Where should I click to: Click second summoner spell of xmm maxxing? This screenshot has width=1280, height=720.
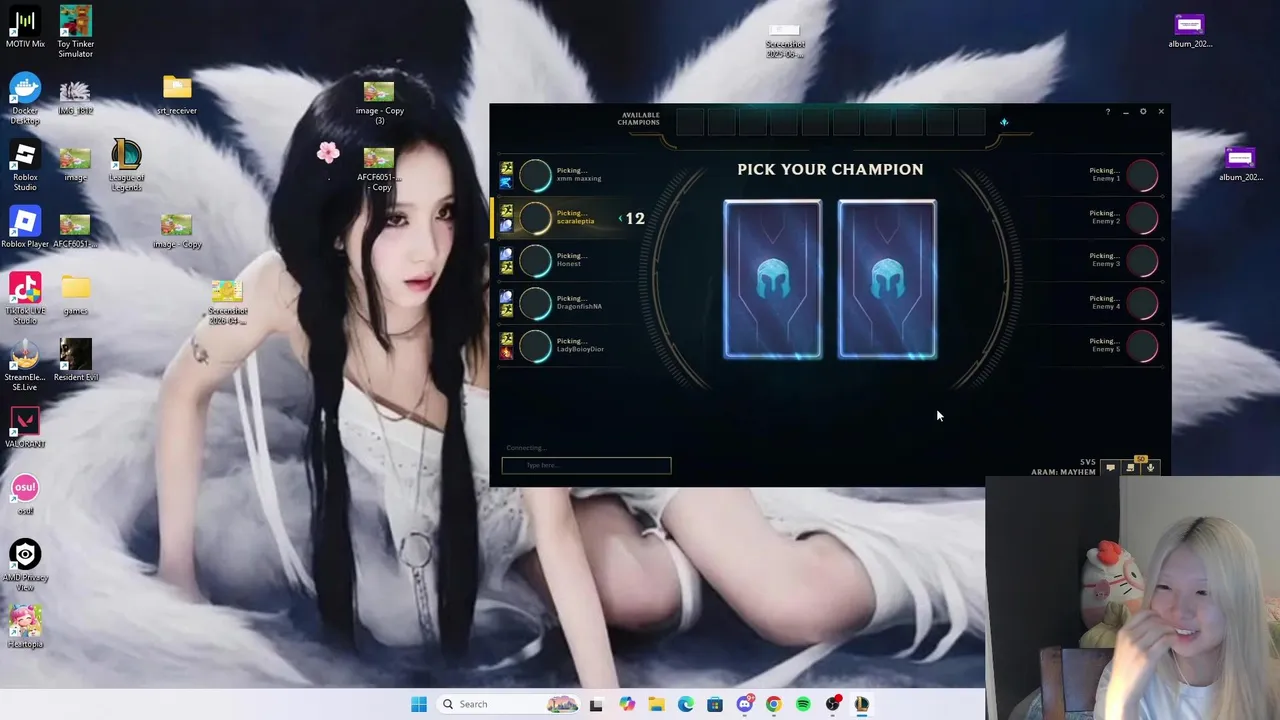(507, 182)
